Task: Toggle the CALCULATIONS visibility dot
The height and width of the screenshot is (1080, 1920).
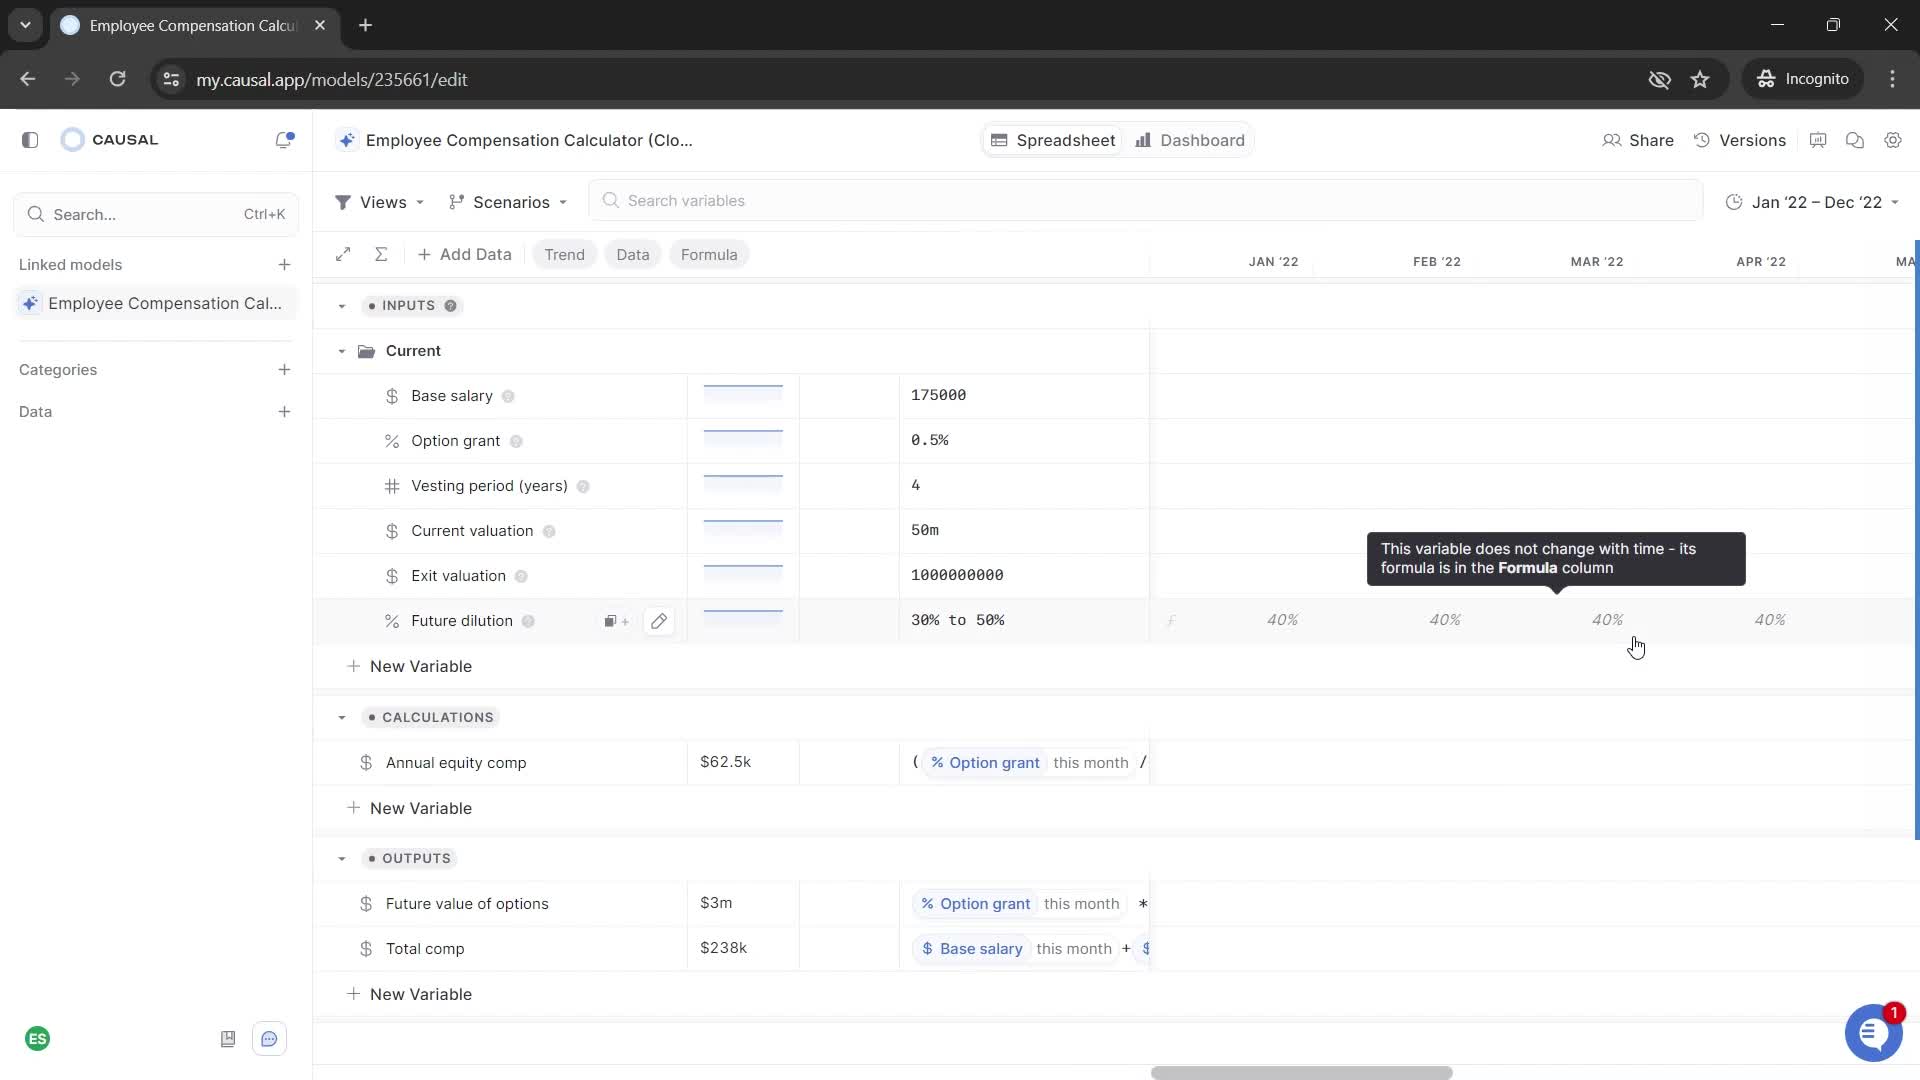Action: pos(371,716)
